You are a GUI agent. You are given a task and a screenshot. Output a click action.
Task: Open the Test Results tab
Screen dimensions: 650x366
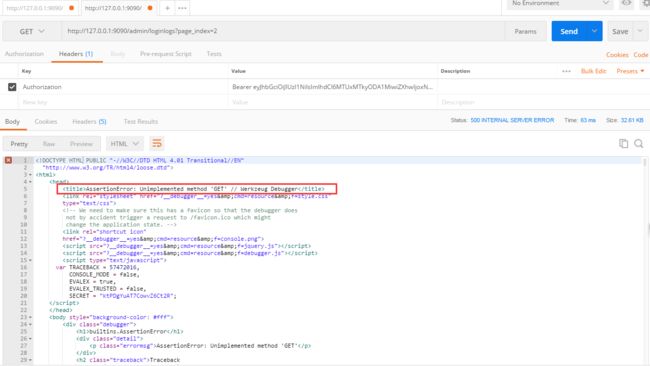[141, 121]
